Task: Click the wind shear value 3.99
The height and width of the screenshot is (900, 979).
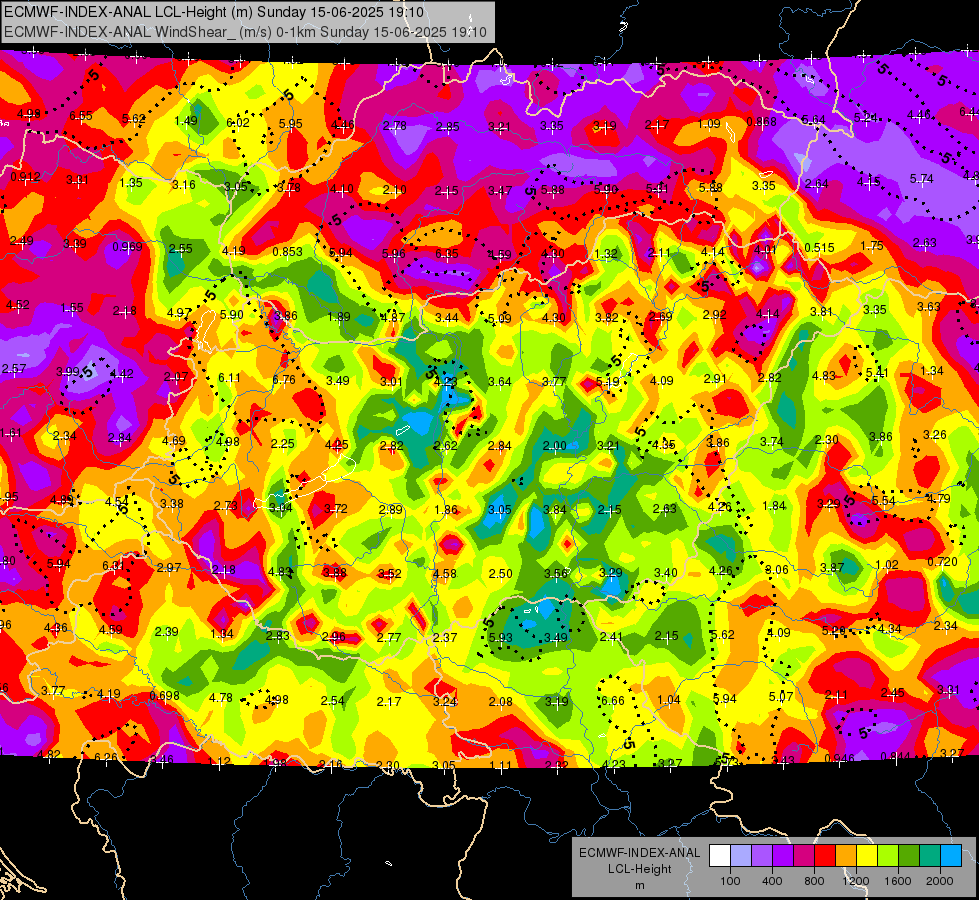Action: click(x=68, y=372)
